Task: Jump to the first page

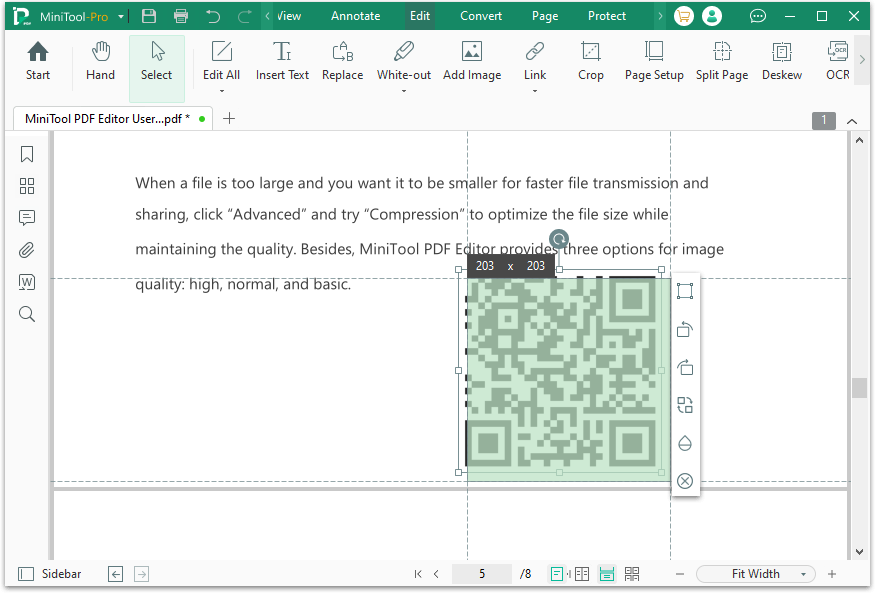Action: (x=418, y=574)
